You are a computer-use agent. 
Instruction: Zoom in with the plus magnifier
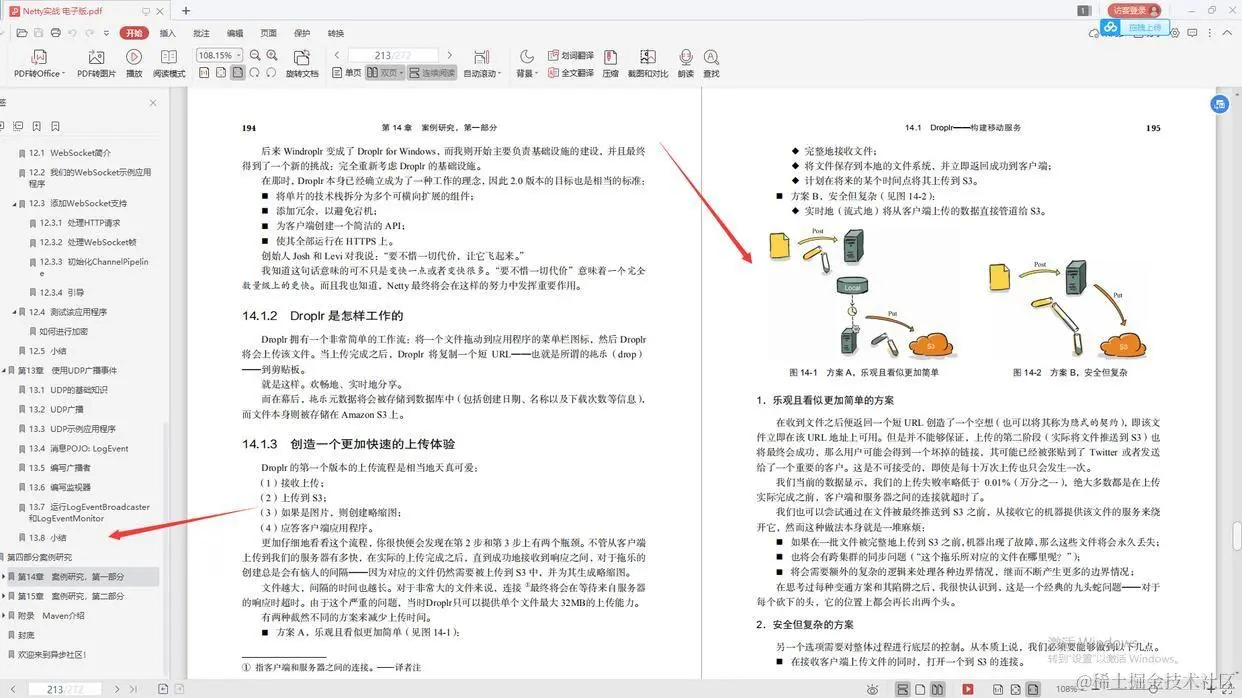pos(272,56)
